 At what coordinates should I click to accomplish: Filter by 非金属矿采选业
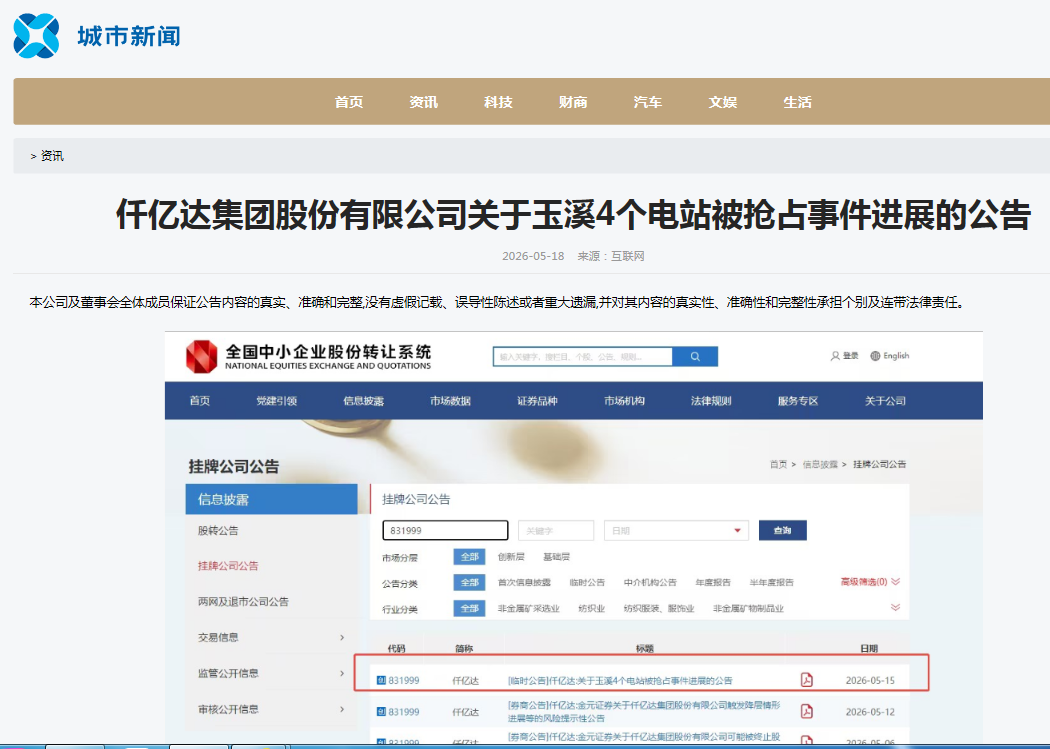(x=529, y=608)
